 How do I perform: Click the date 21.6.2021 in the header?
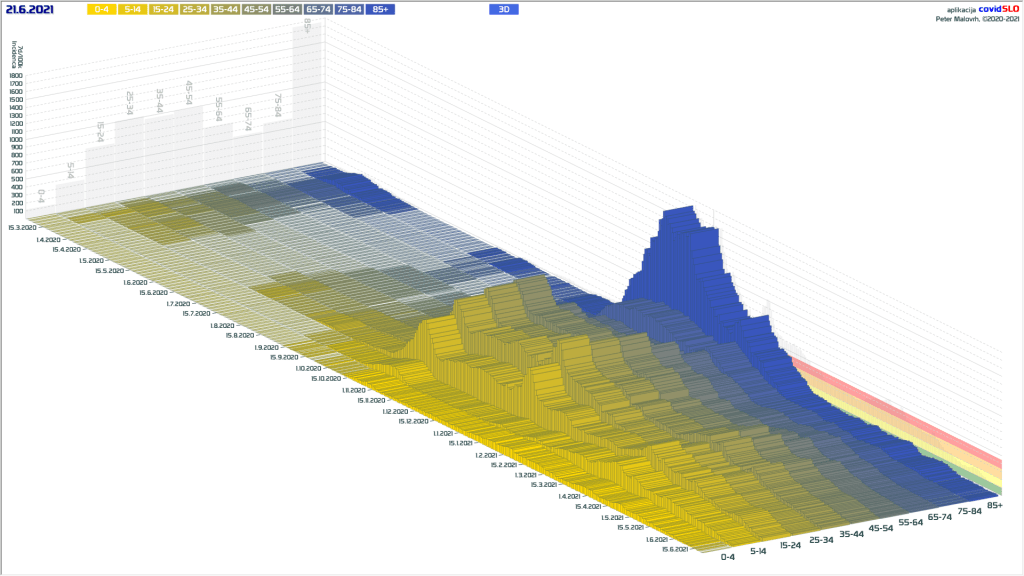click(x=31, y=9)
